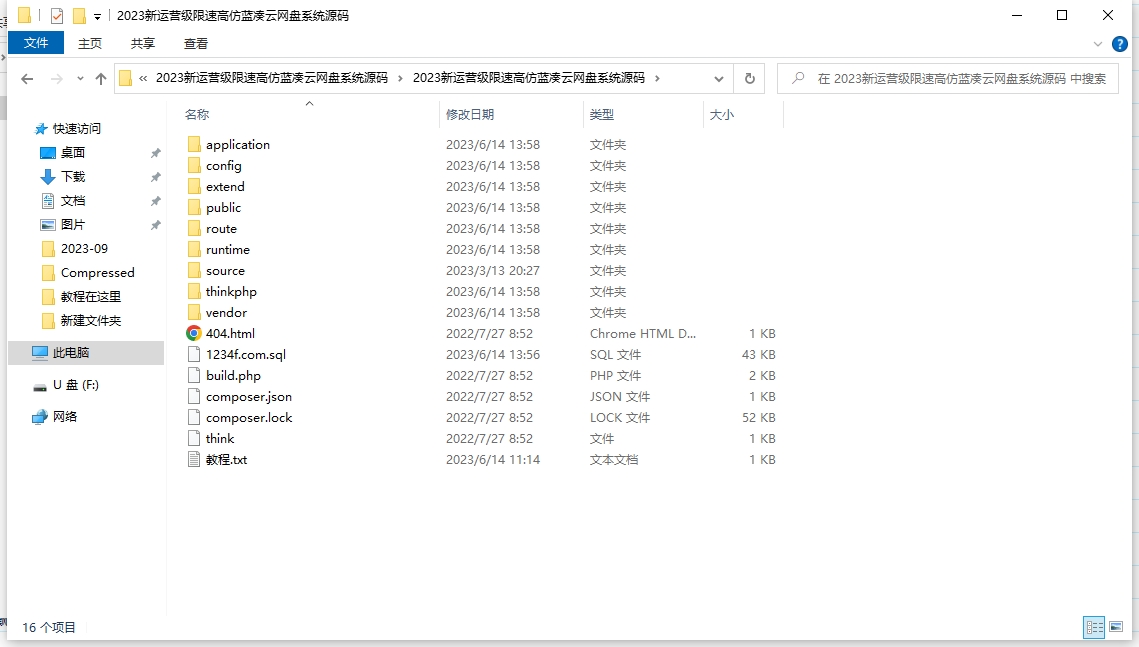Viewport: 1139px width, 647px height.
Task: Sort files by the 名称 column header
Action: click(197, 115)
